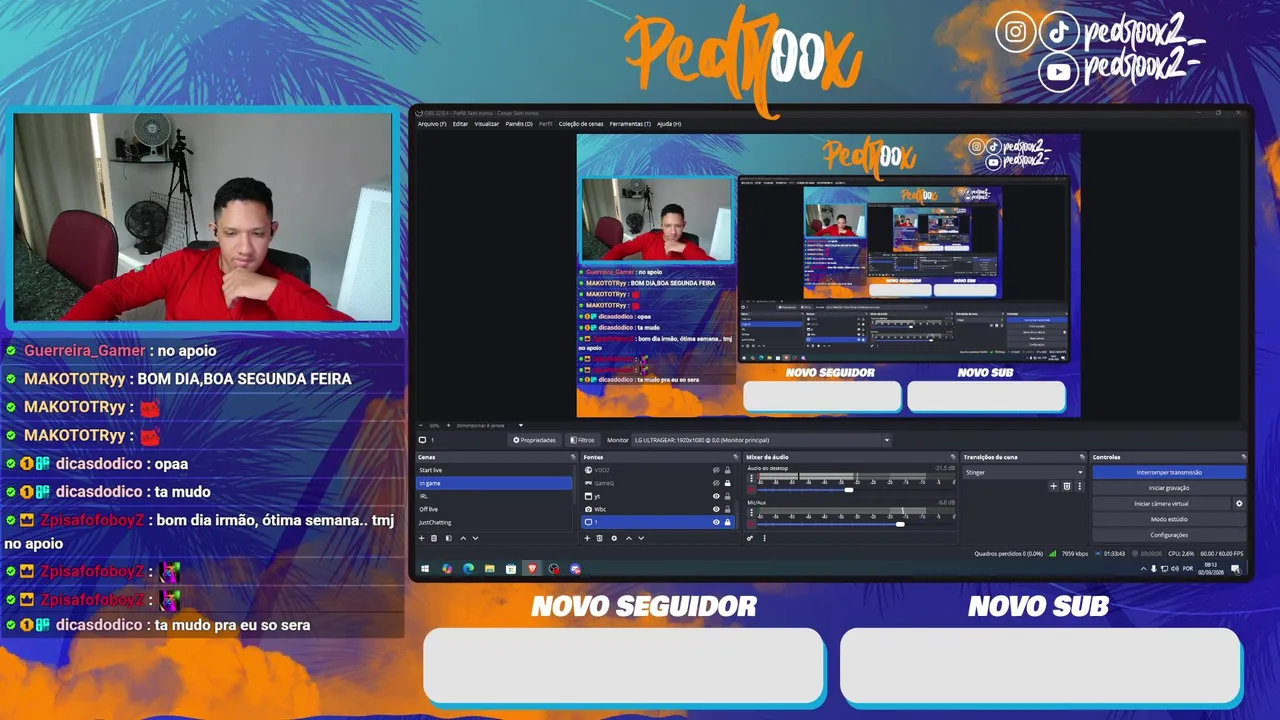Mute the Mic/Aux channel
This screenshot has width=1280, height=720.
point(751,524)
